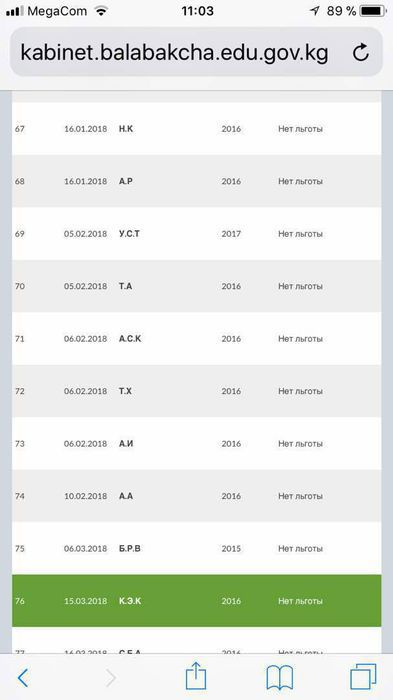Tap the Wi-Fi signal icon
The width and height of the screenshot is (393, 700).
tap(102, 11)
